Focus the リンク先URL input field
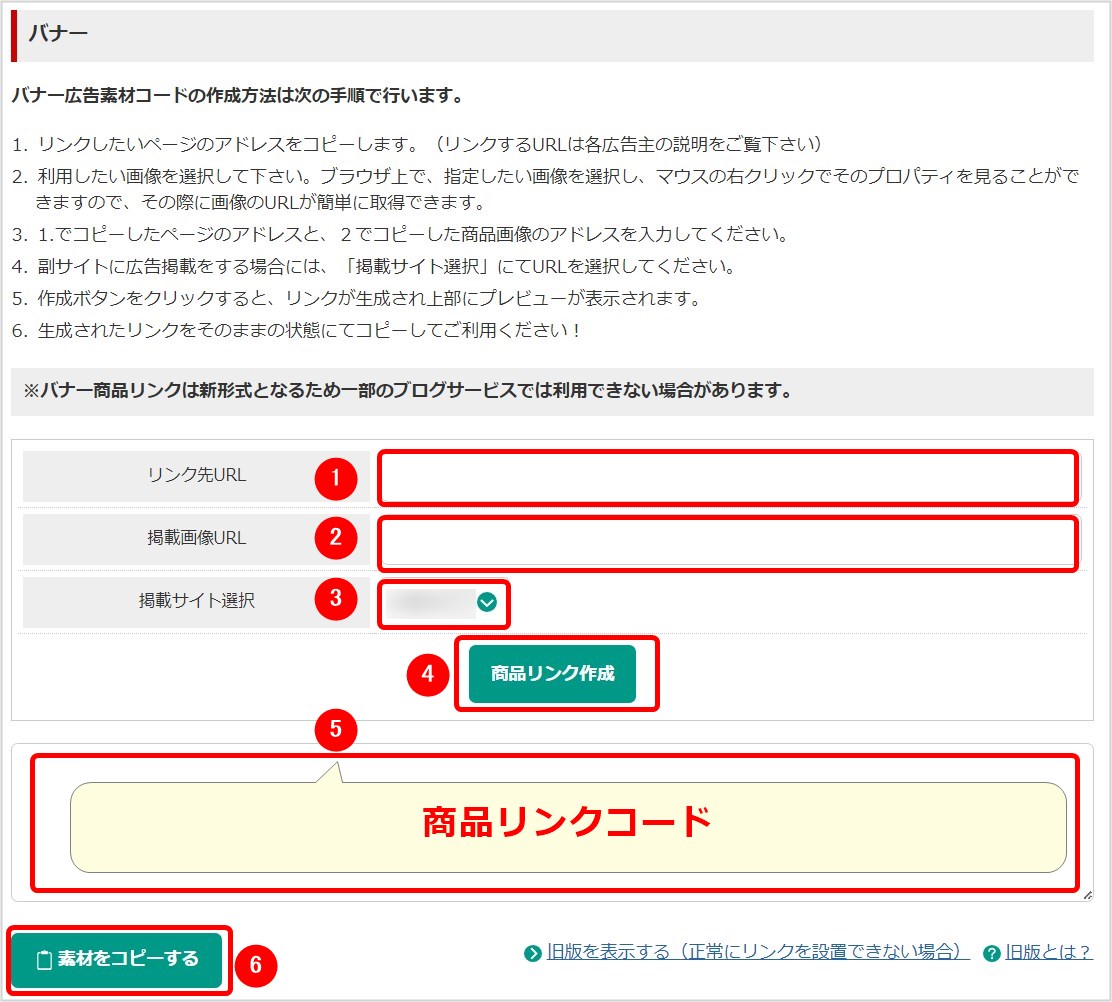The width and height of the screenshot is (1112, 1002). [x=727, y=477]
